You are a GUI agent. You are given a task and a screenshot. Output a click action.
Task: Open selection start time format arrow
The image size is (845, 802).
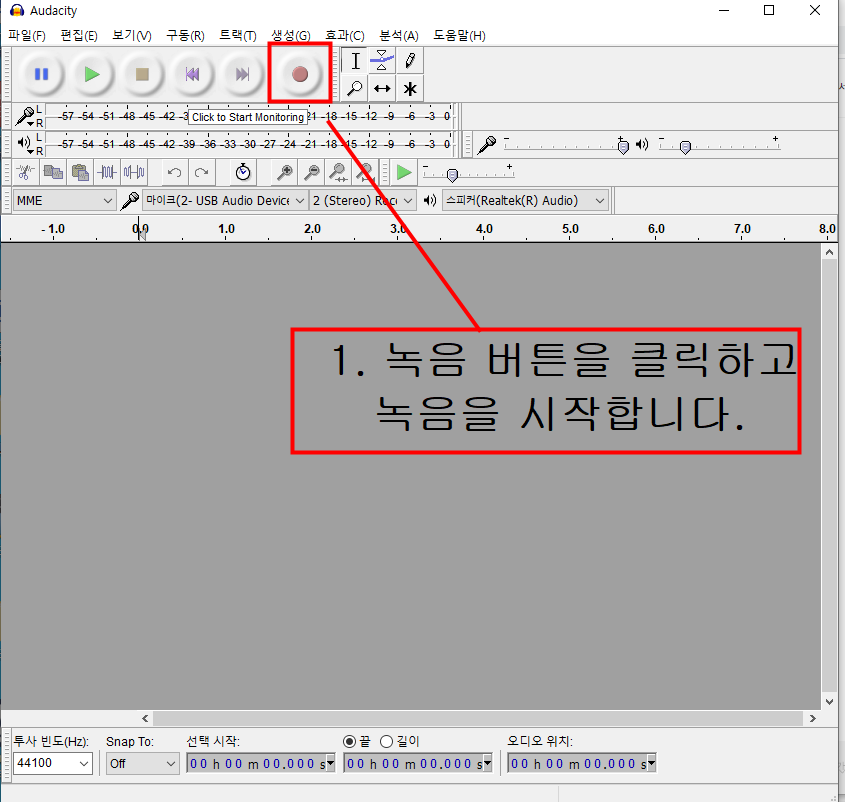[330, 763]
